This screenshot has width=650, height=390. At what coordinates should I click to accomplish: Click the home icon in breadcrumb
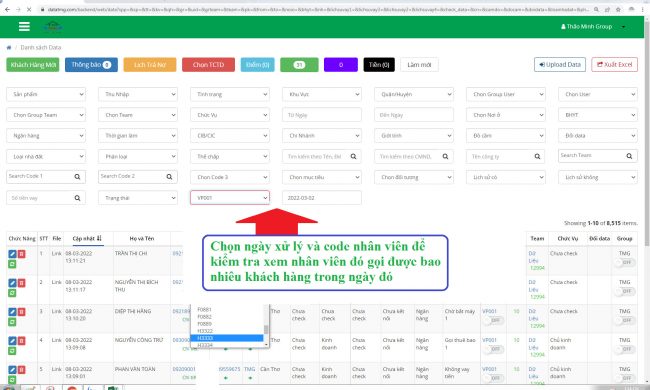click(9, 48)
